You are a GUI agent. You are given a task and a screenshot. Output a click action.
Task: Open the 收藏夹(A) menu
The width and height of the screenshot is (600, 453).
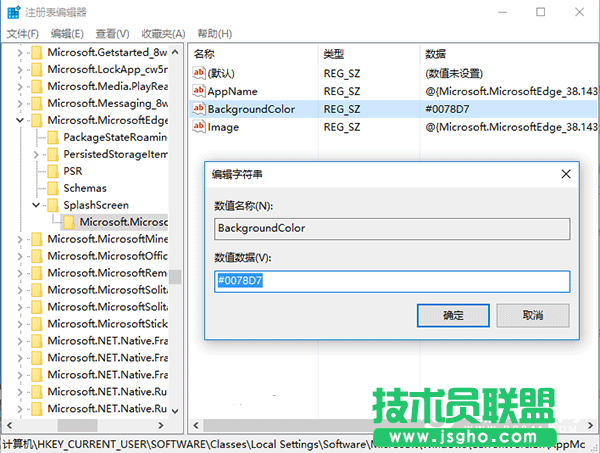(x=163, y=34)
